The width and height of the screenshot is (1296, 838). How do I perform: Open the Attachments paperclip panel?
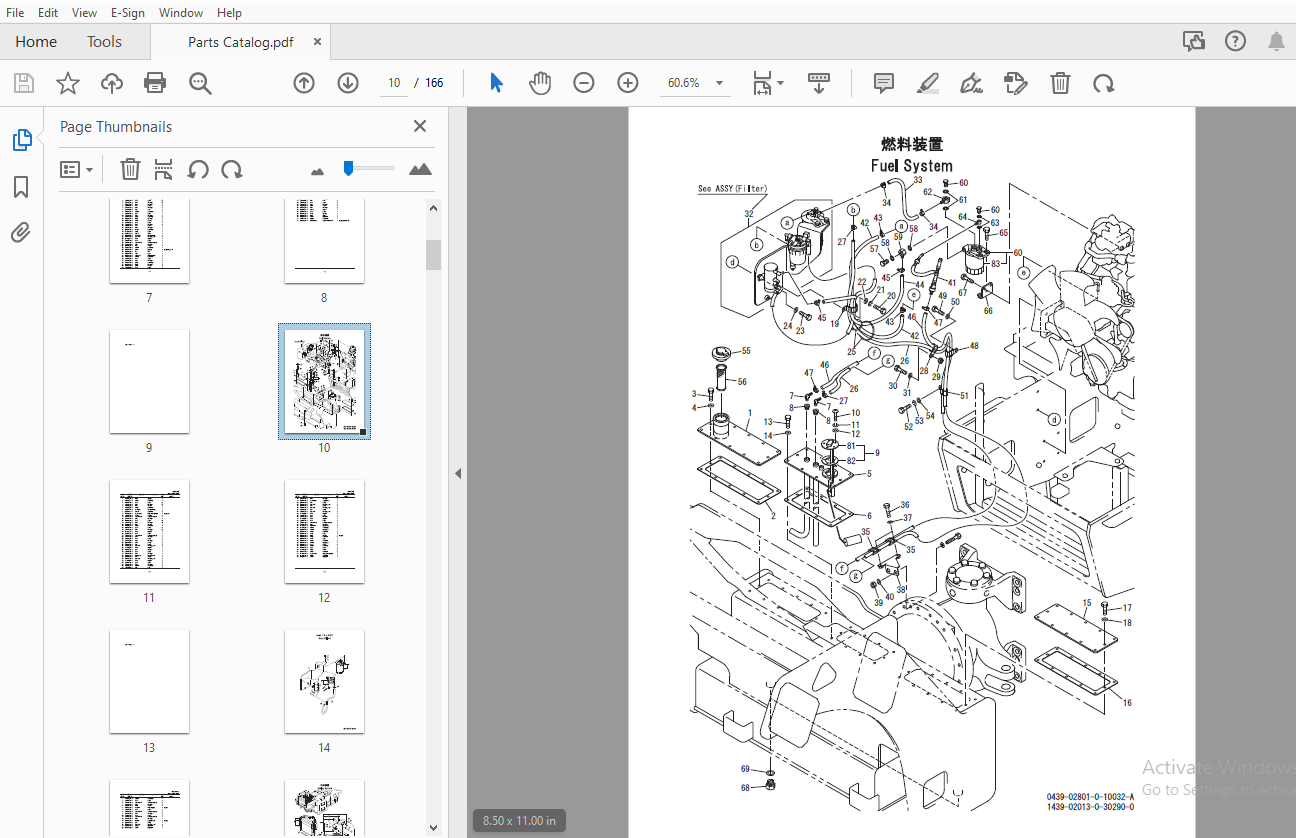pos(22,233)
